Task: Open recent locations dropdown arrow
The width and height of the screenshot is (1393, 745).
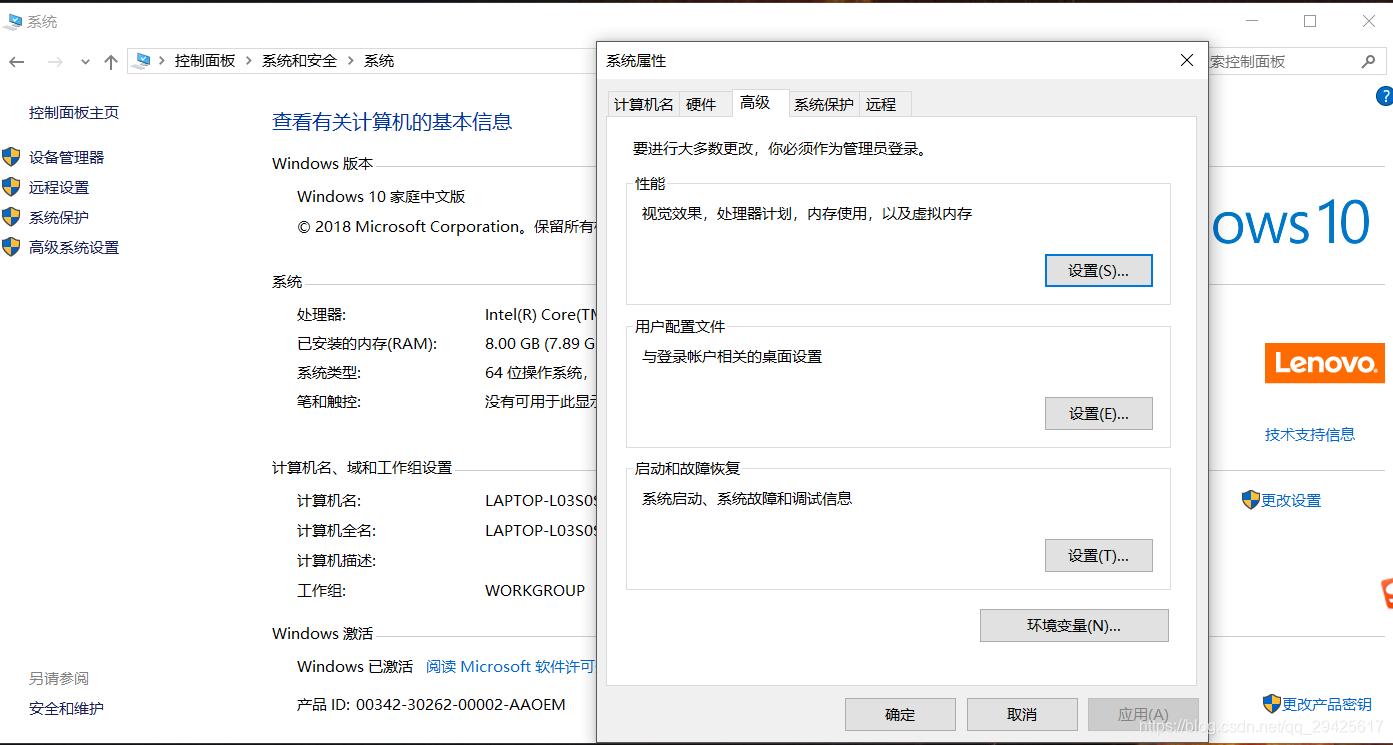Action: click(x=85, y=62)
